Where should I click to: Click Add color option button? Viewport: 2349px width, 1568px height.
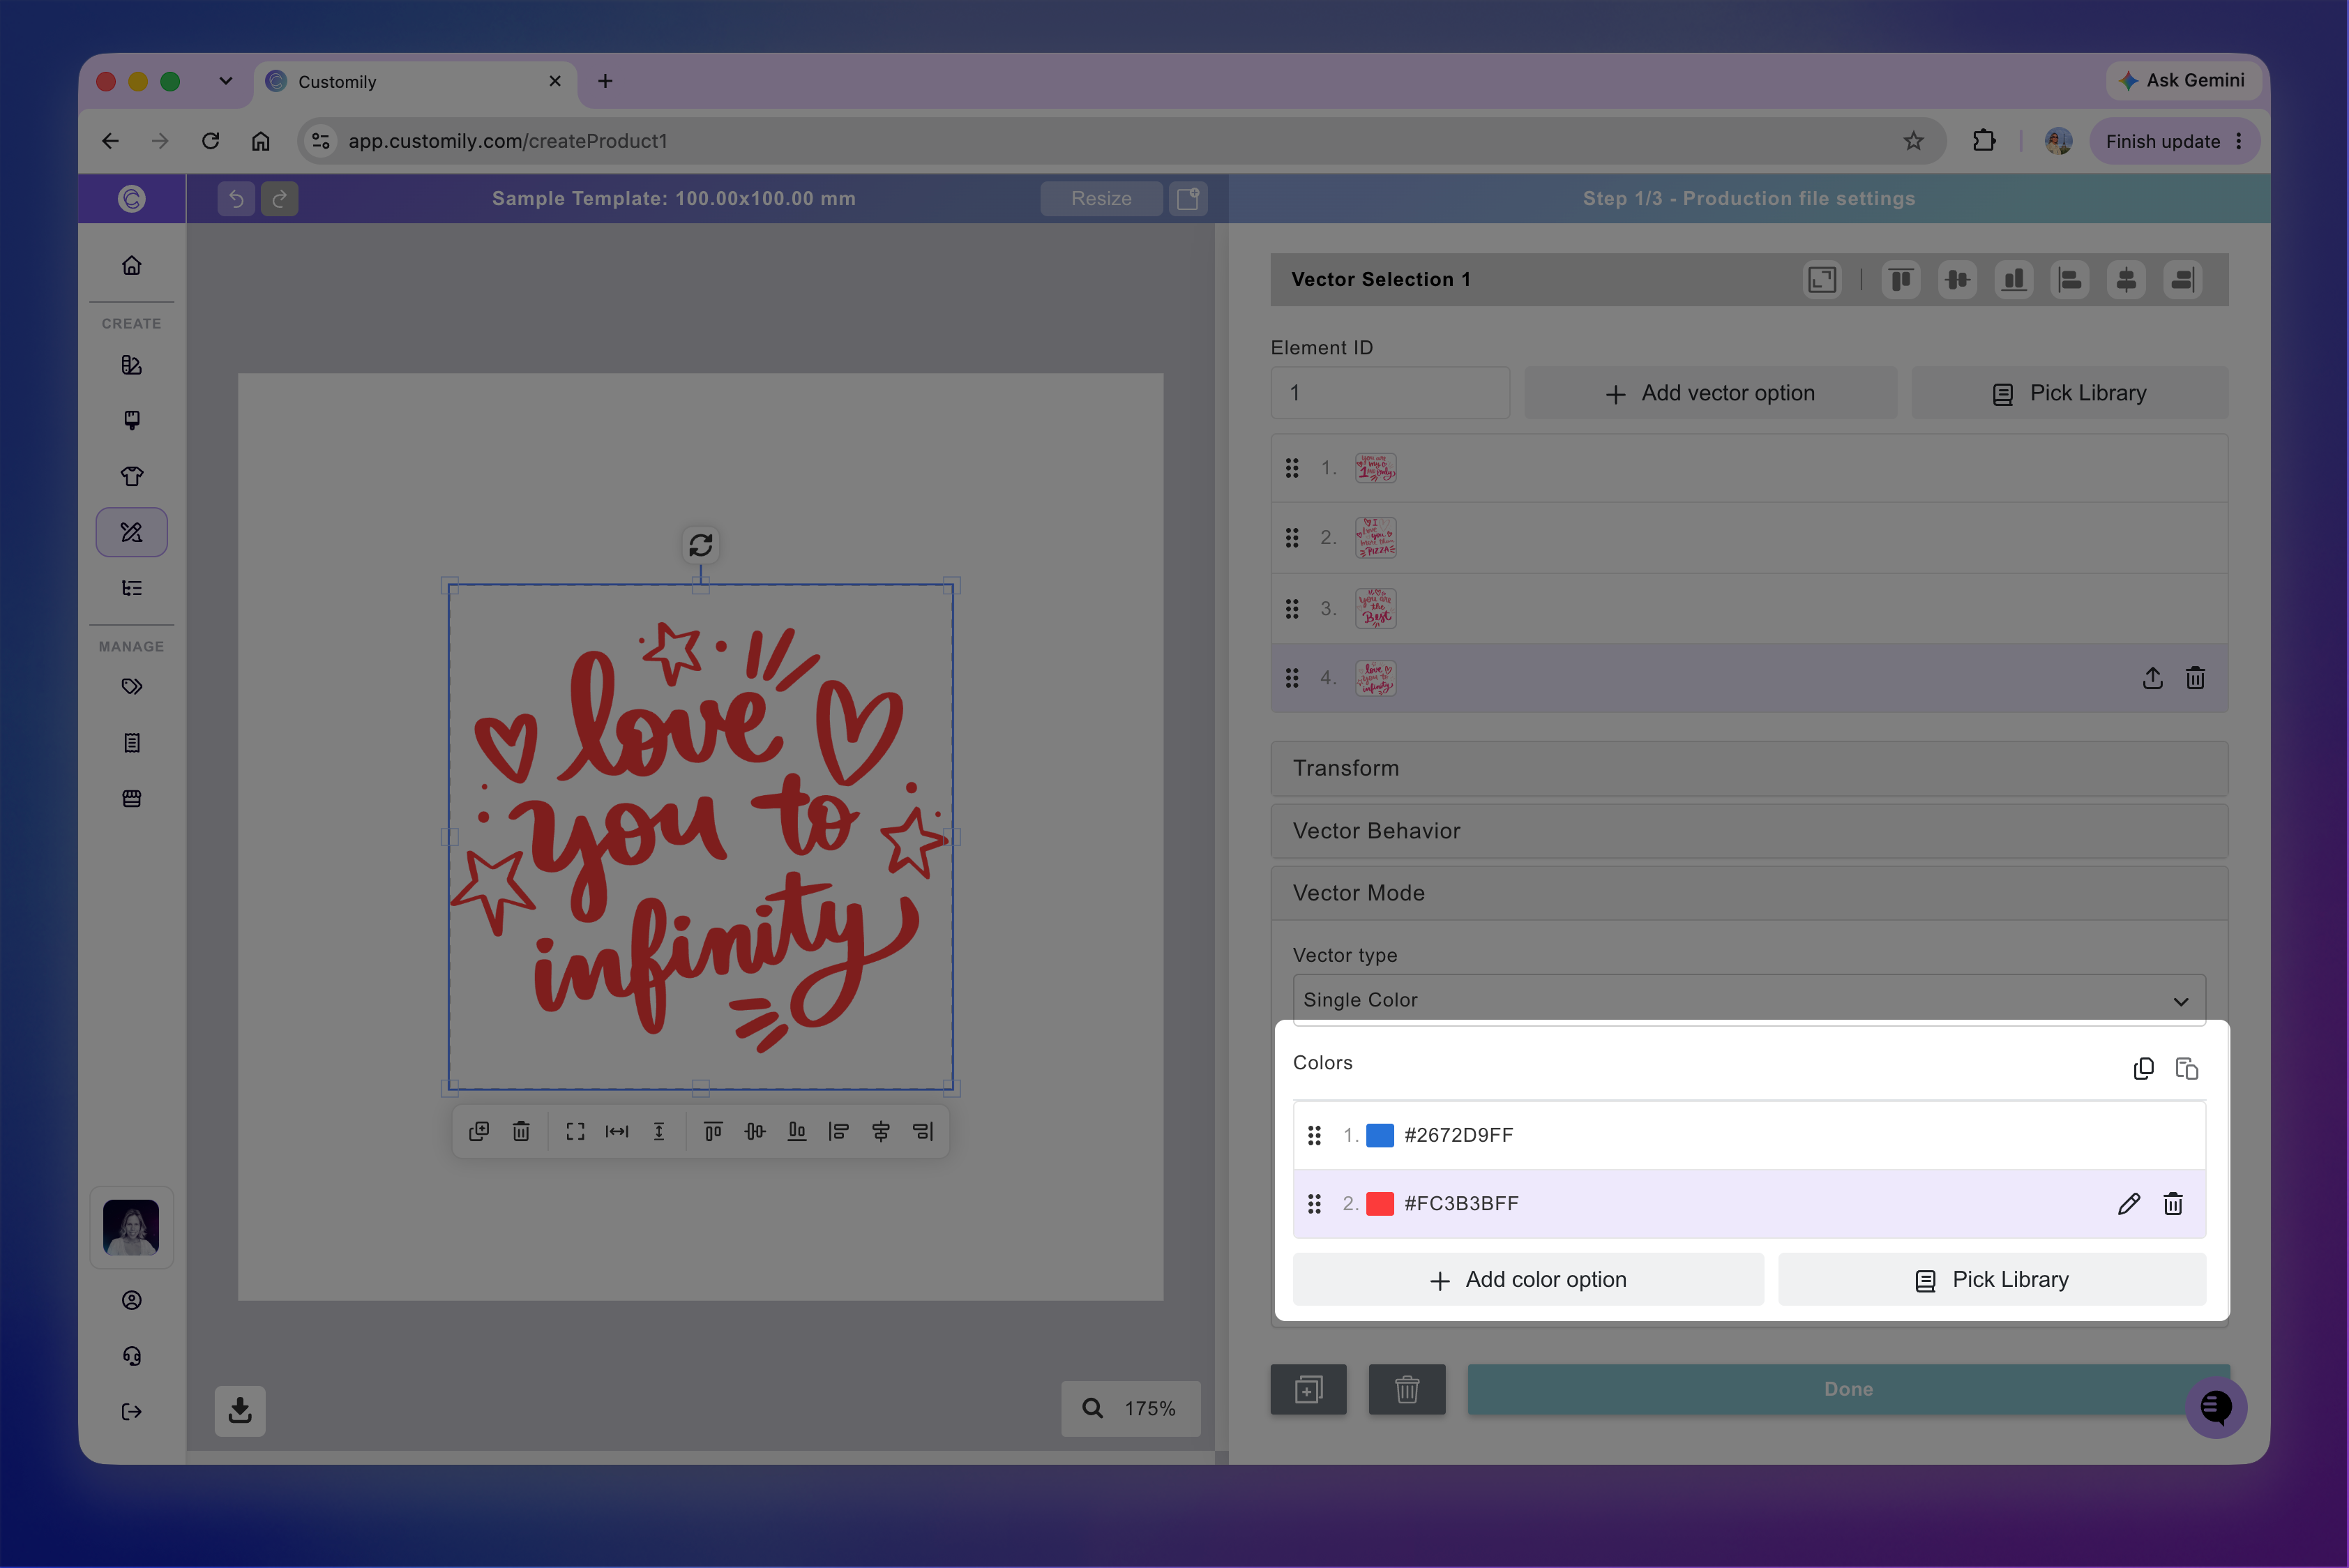(x=1528, y=1280)
